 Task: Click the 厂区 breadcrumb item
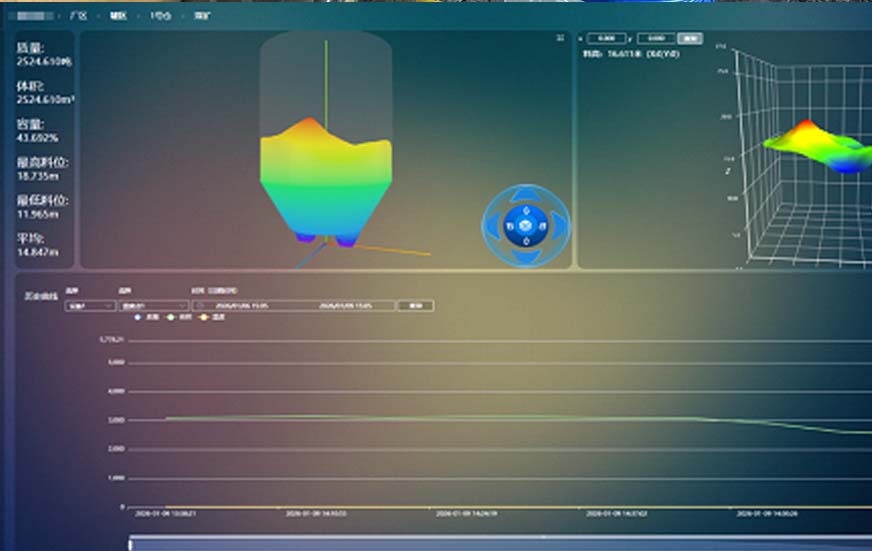(x=76, y=16)
